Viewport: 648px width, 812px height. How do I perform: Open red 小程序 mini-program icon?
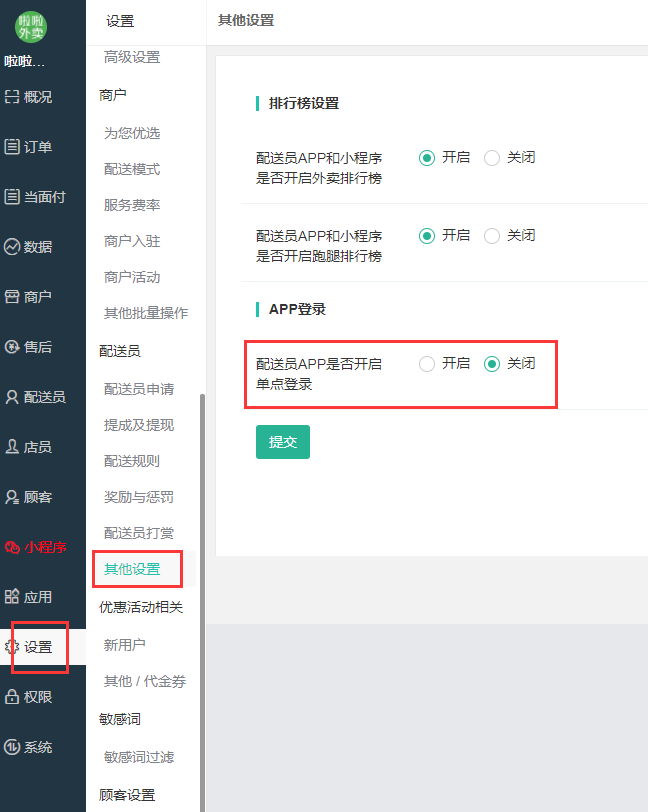(12, 547)
